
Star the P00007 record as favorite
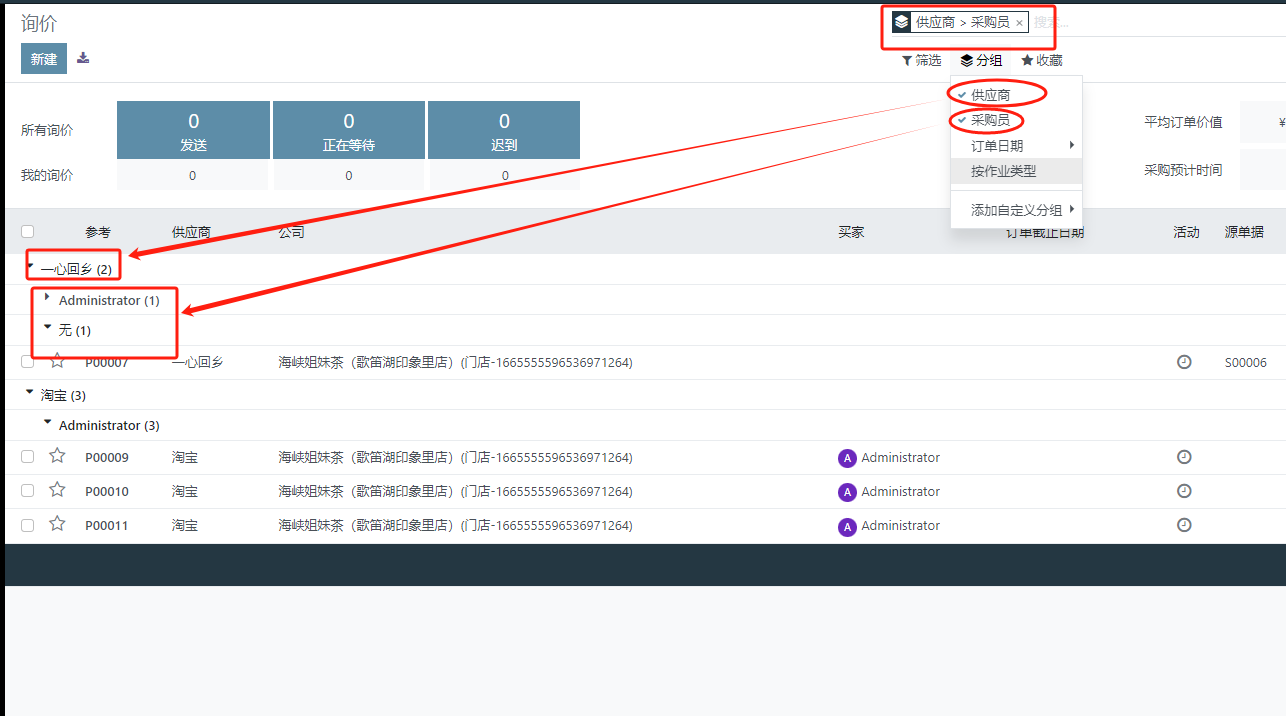pyautogui.click(x=57, y=361)
